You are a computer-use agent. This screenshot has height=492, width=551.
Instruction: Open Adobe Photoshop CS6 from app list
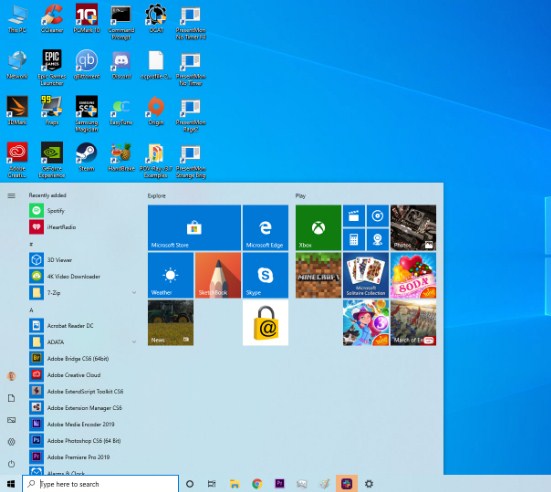pyautogui.click(x=83, y=440)
